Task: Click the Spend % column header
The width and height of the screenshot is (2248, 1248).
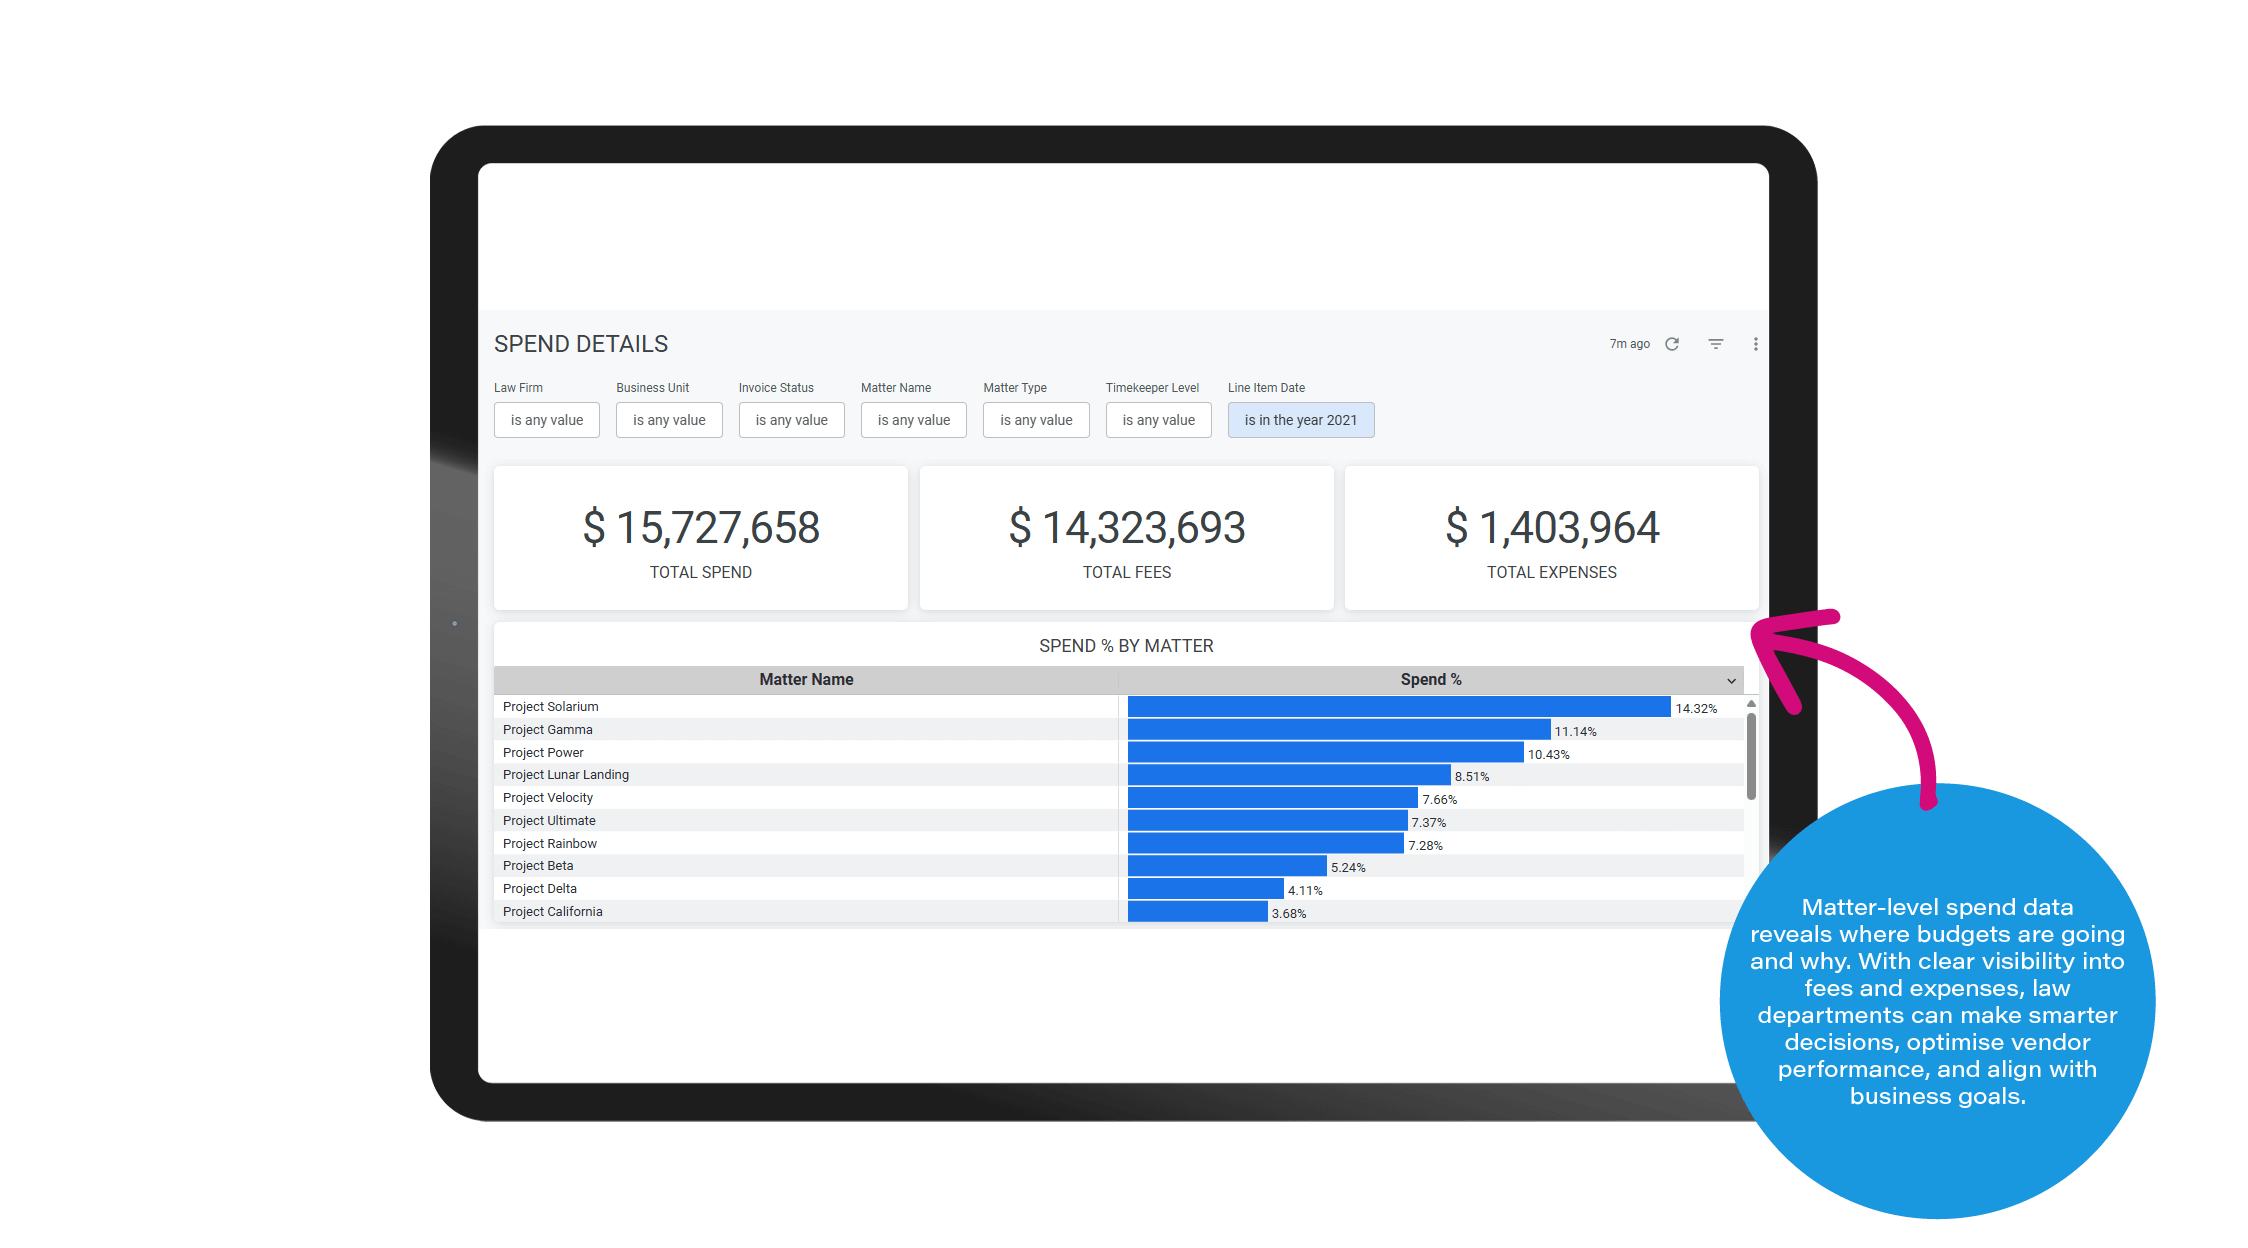Action: click(x=1430, y=680)
